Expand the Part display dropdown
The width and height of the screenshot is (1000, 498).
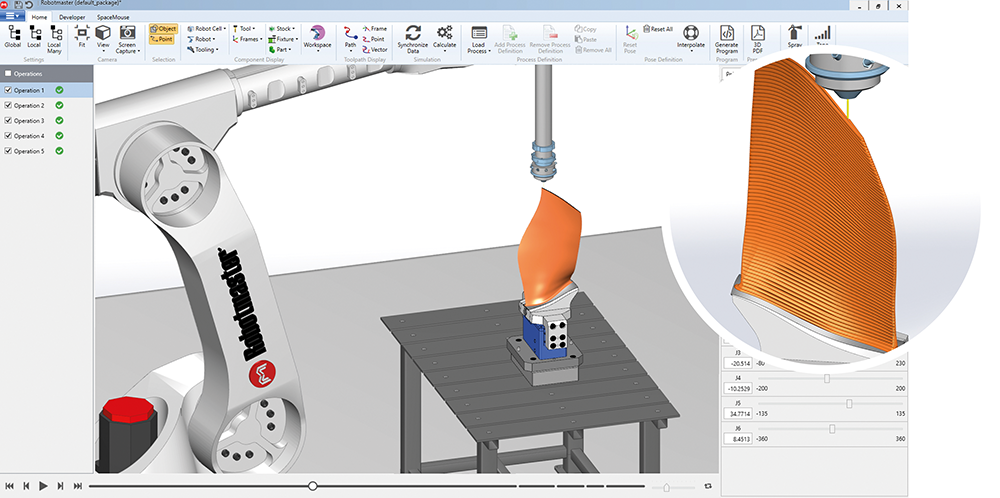click(x=280, y=49)
